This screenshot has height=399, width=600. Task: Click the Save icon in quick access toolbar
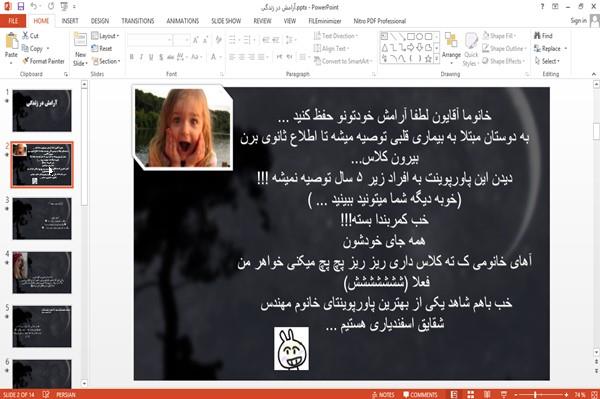21,6
